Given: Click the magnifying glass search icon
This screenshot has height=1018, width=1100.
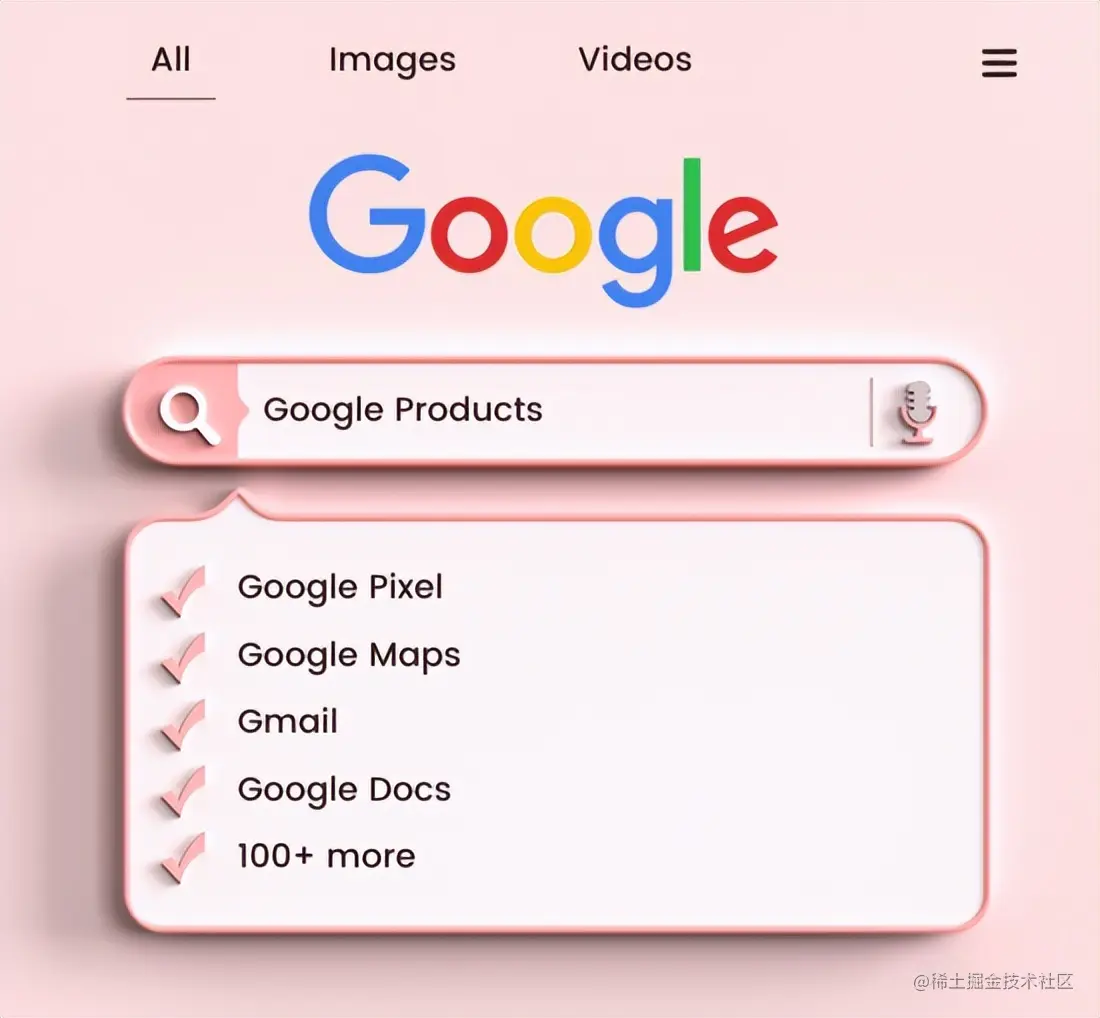Looking at the screenshot, I should (189, 414).
